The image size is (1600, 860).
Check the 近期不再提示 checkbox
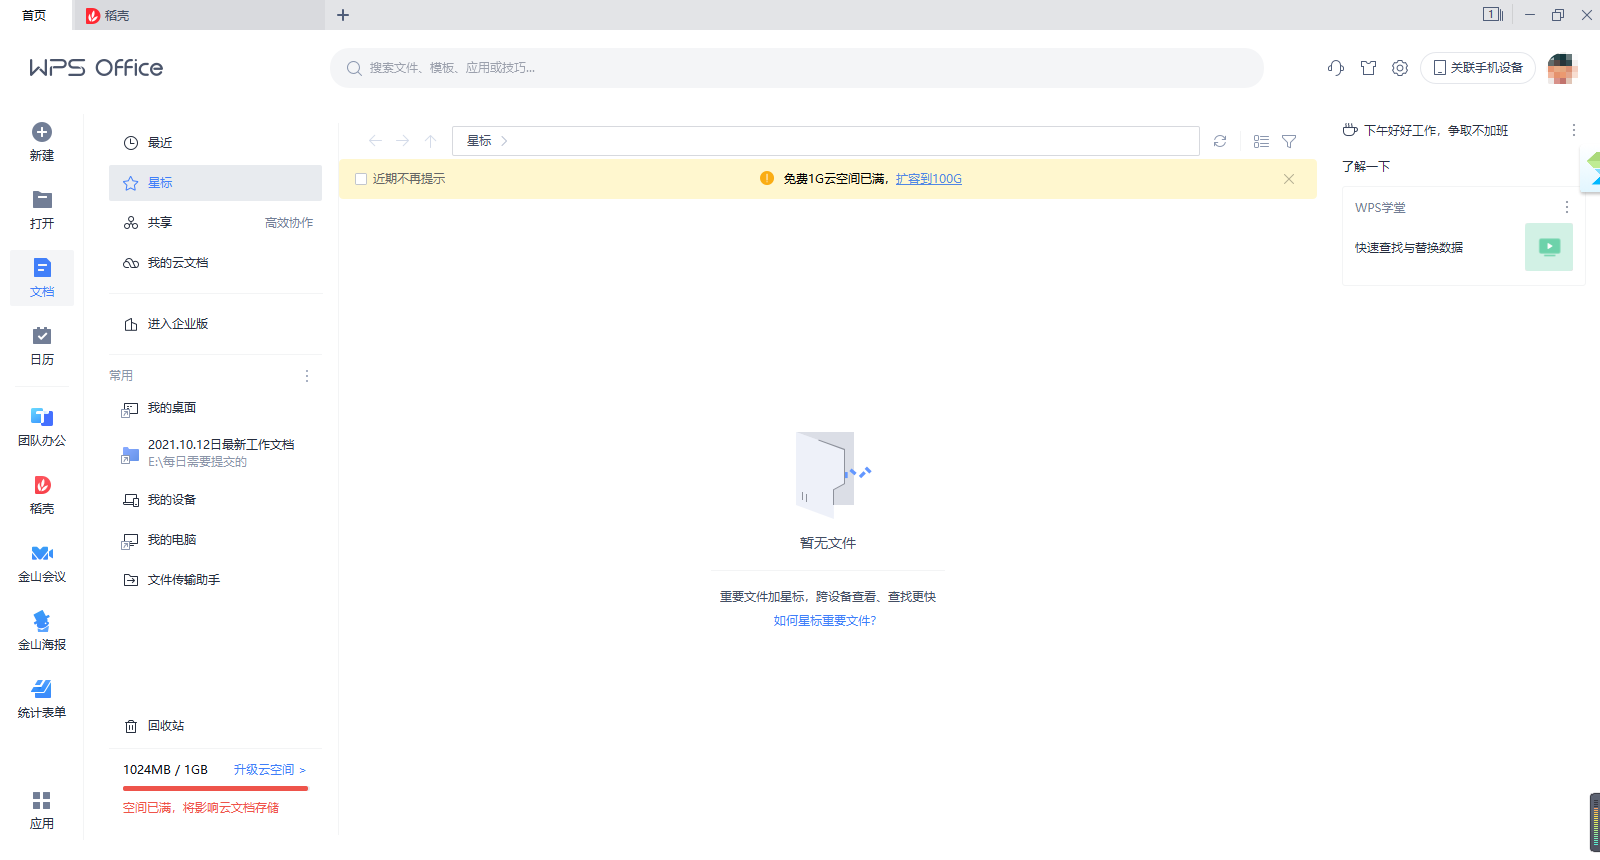[x=361, y=179]
